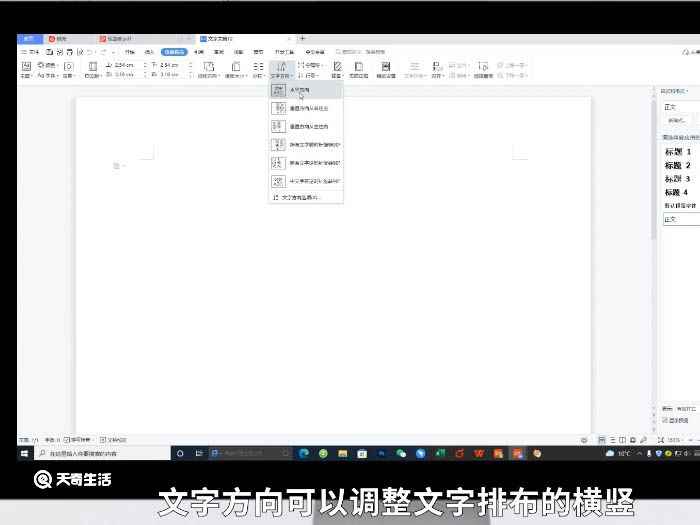
Task: Open the Breaks (分隔符) dropdown
Action: pos(309,65)
